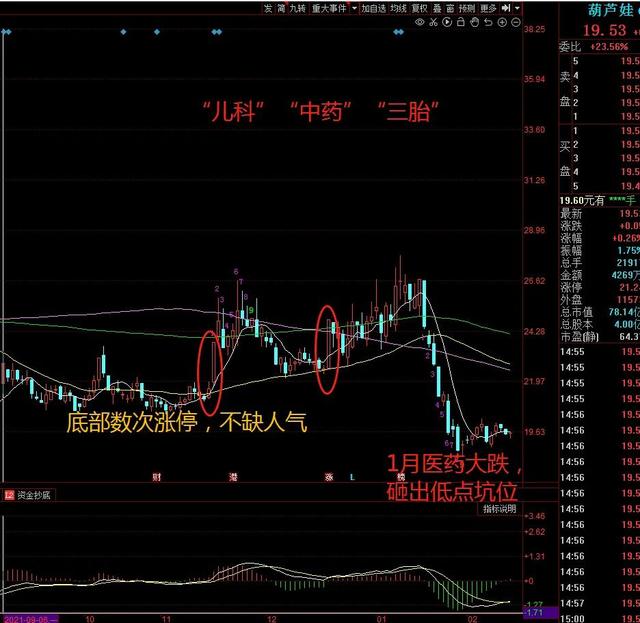Viewport: 640px width, 623px height.
Task: Open the 更多 more menu
Action: 488,8
